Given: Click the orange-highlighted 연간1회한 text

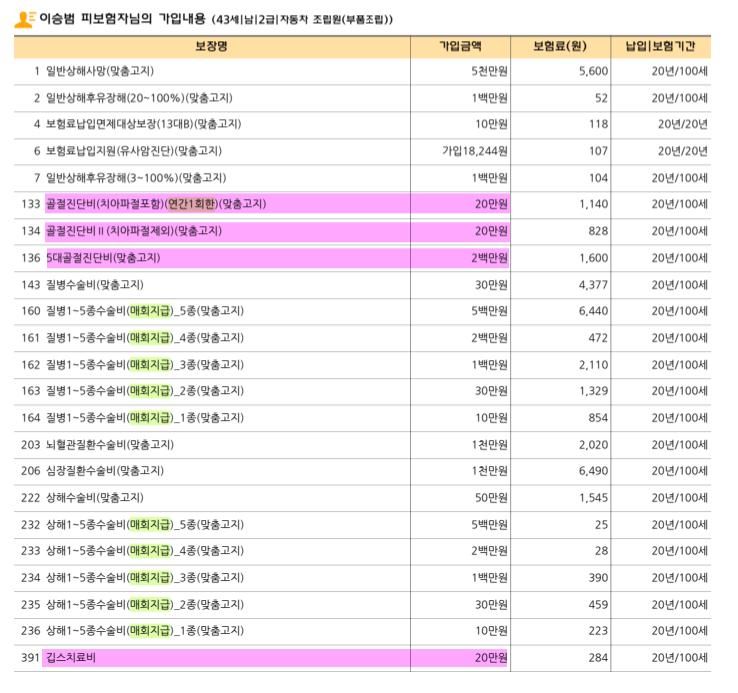Looking at the screenshot, I should coord(192,204).
